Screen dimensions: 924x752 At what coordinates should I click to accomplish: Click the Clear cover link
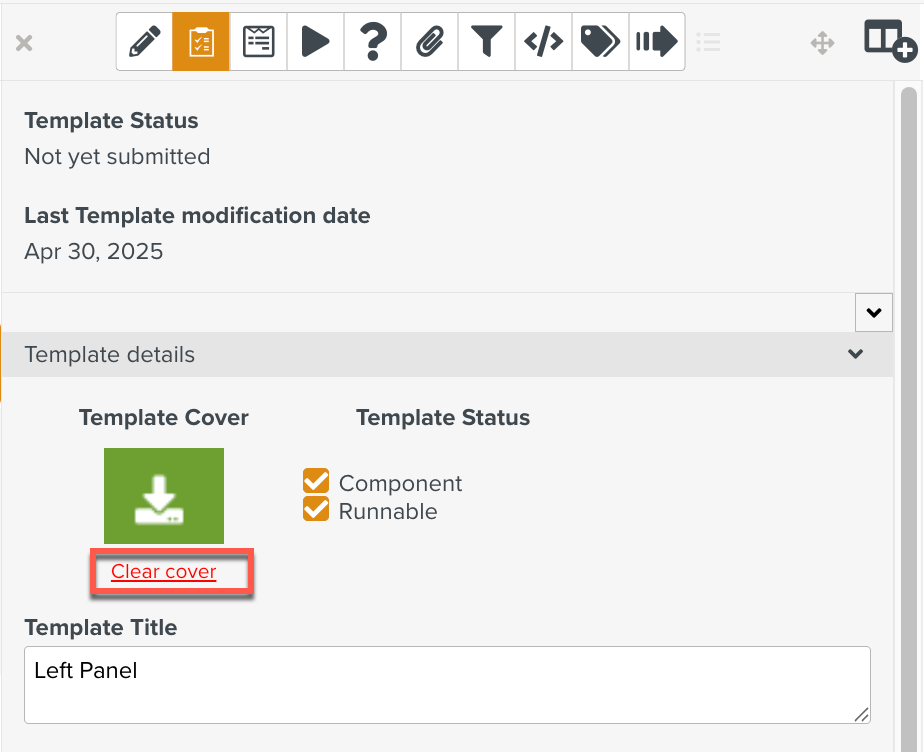[x=164, y=572]
